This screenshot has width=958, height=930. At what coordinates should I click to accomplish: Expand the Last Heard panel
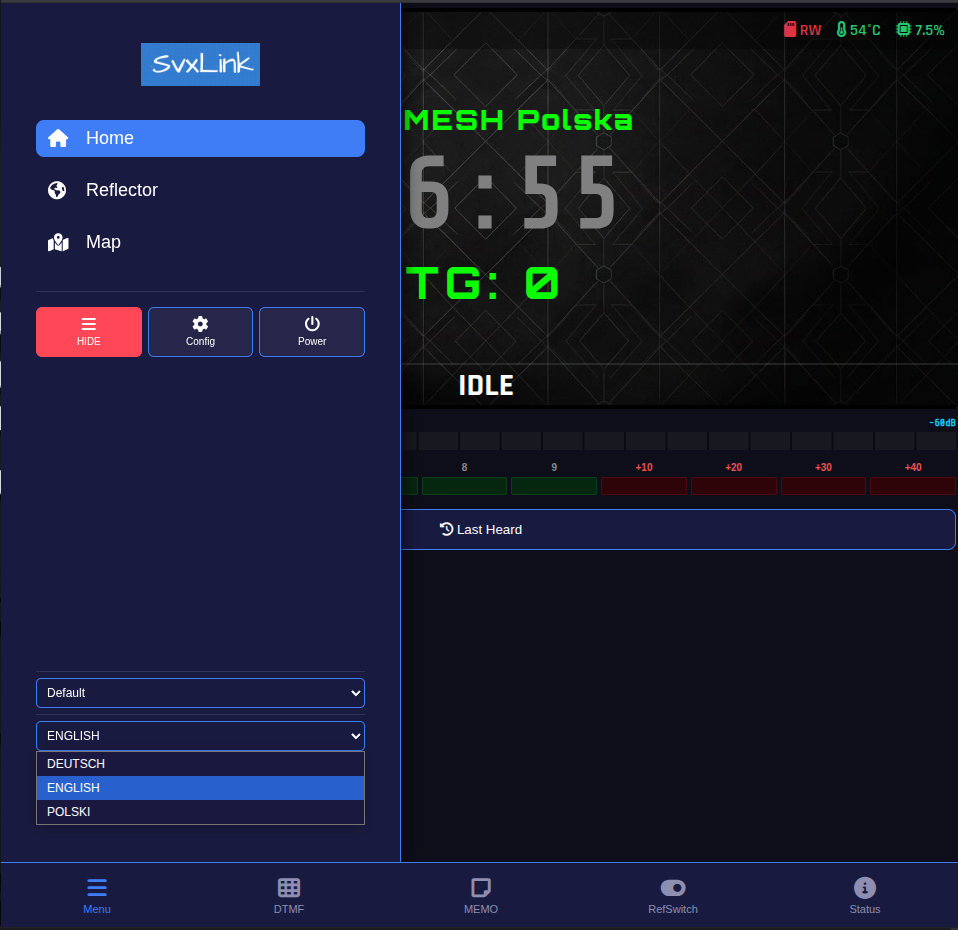pos(678,529)
